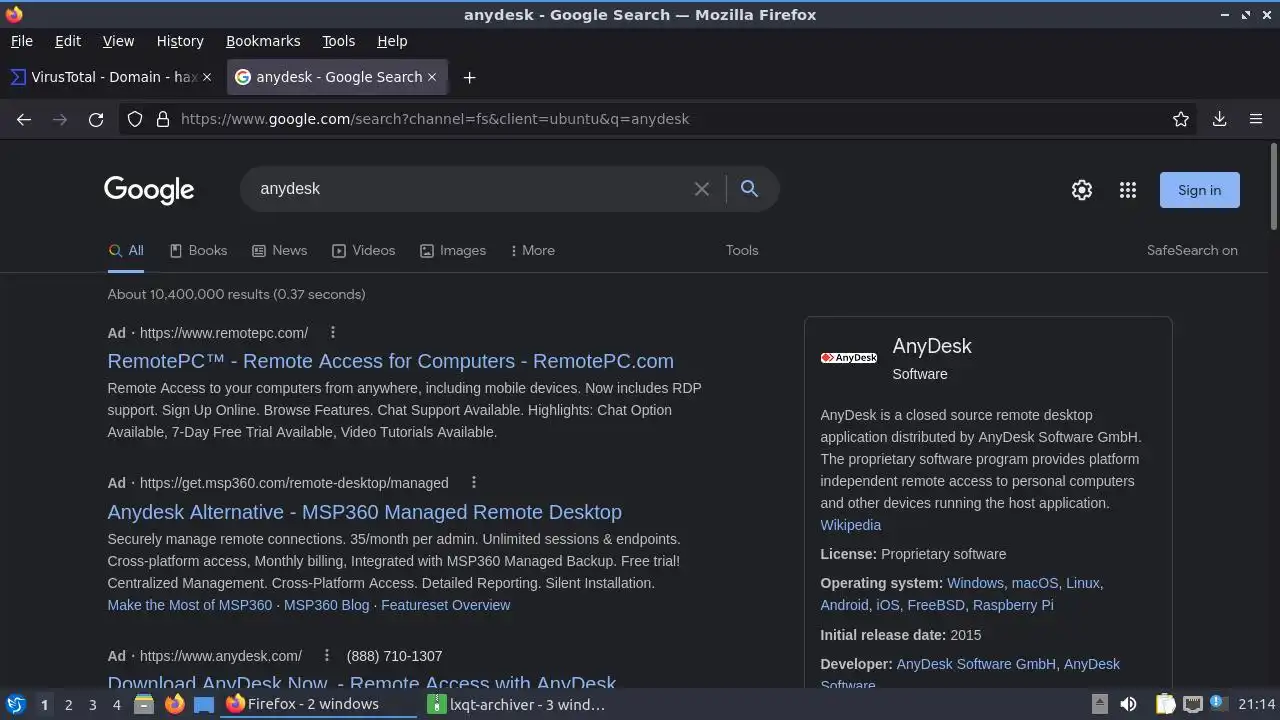
Task: Go to Google home via logo
Action: (149, 190)
